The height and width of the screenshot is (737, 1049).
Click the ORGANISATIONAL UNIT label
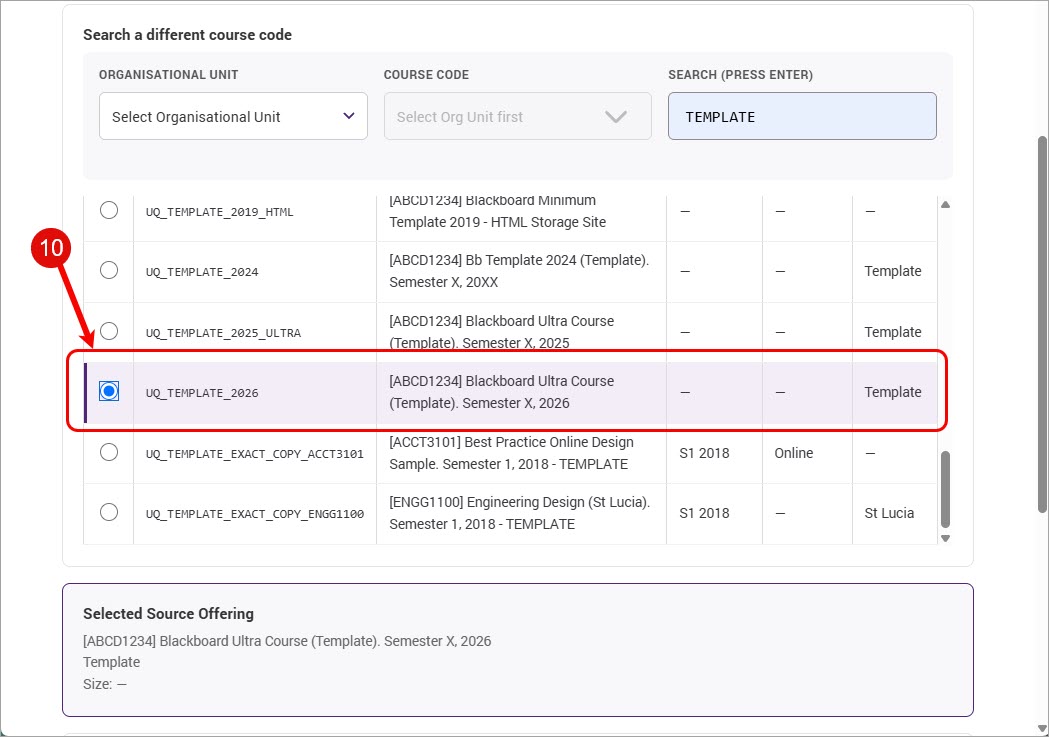coord(169,75)
